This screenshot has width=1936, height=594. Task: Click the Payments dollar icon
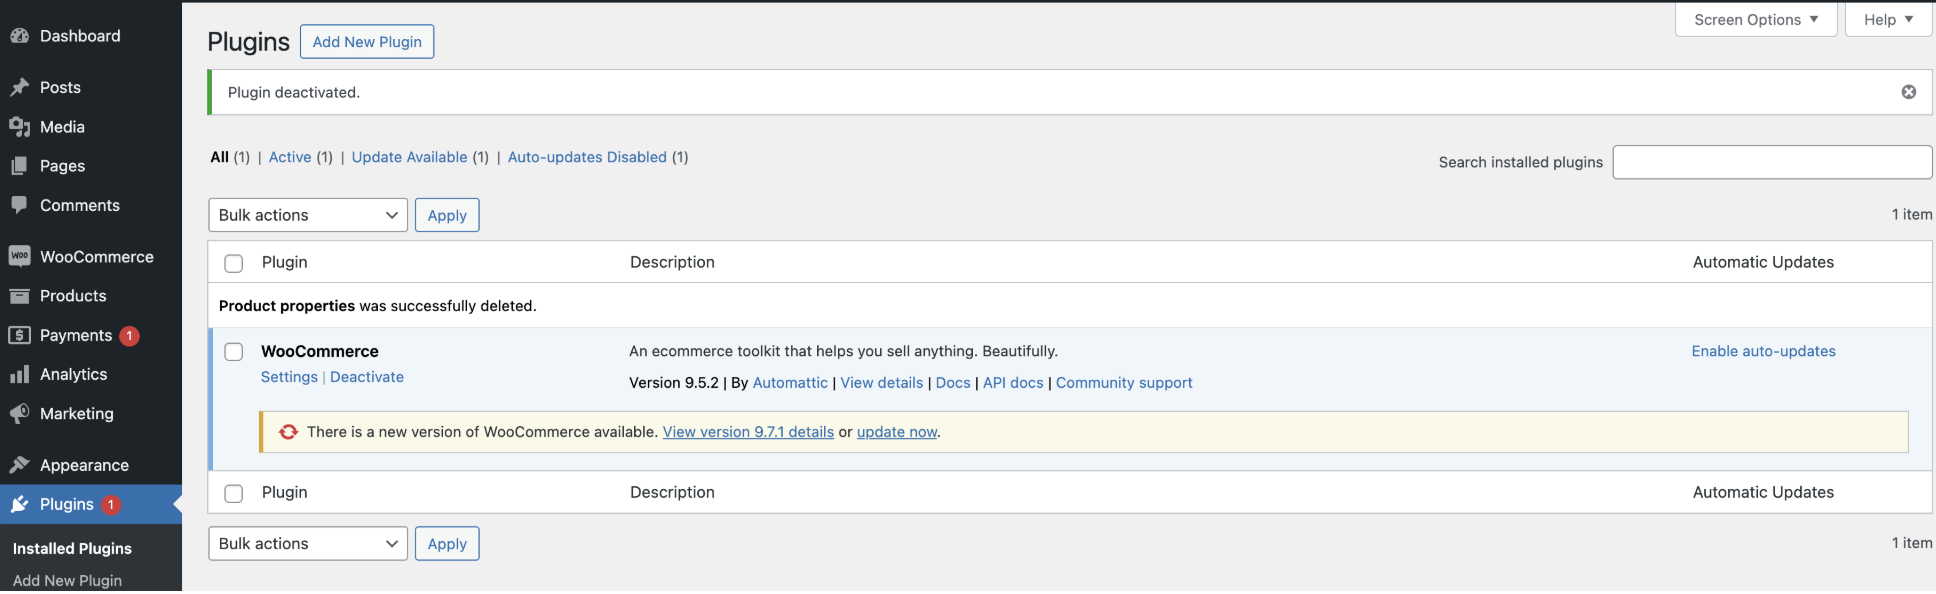[x=19, y=335]
